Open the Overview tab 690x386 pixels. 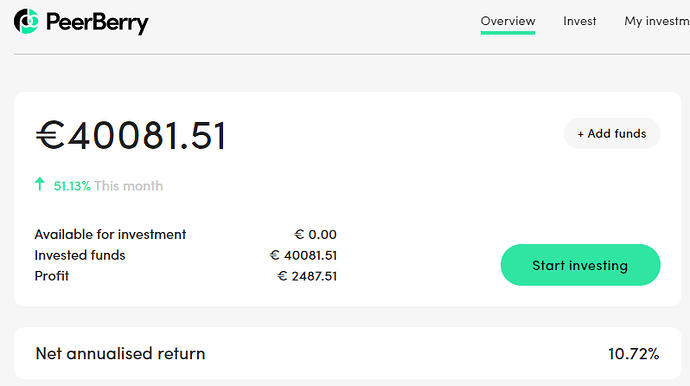pyautogui.click(x=508, y=21)
